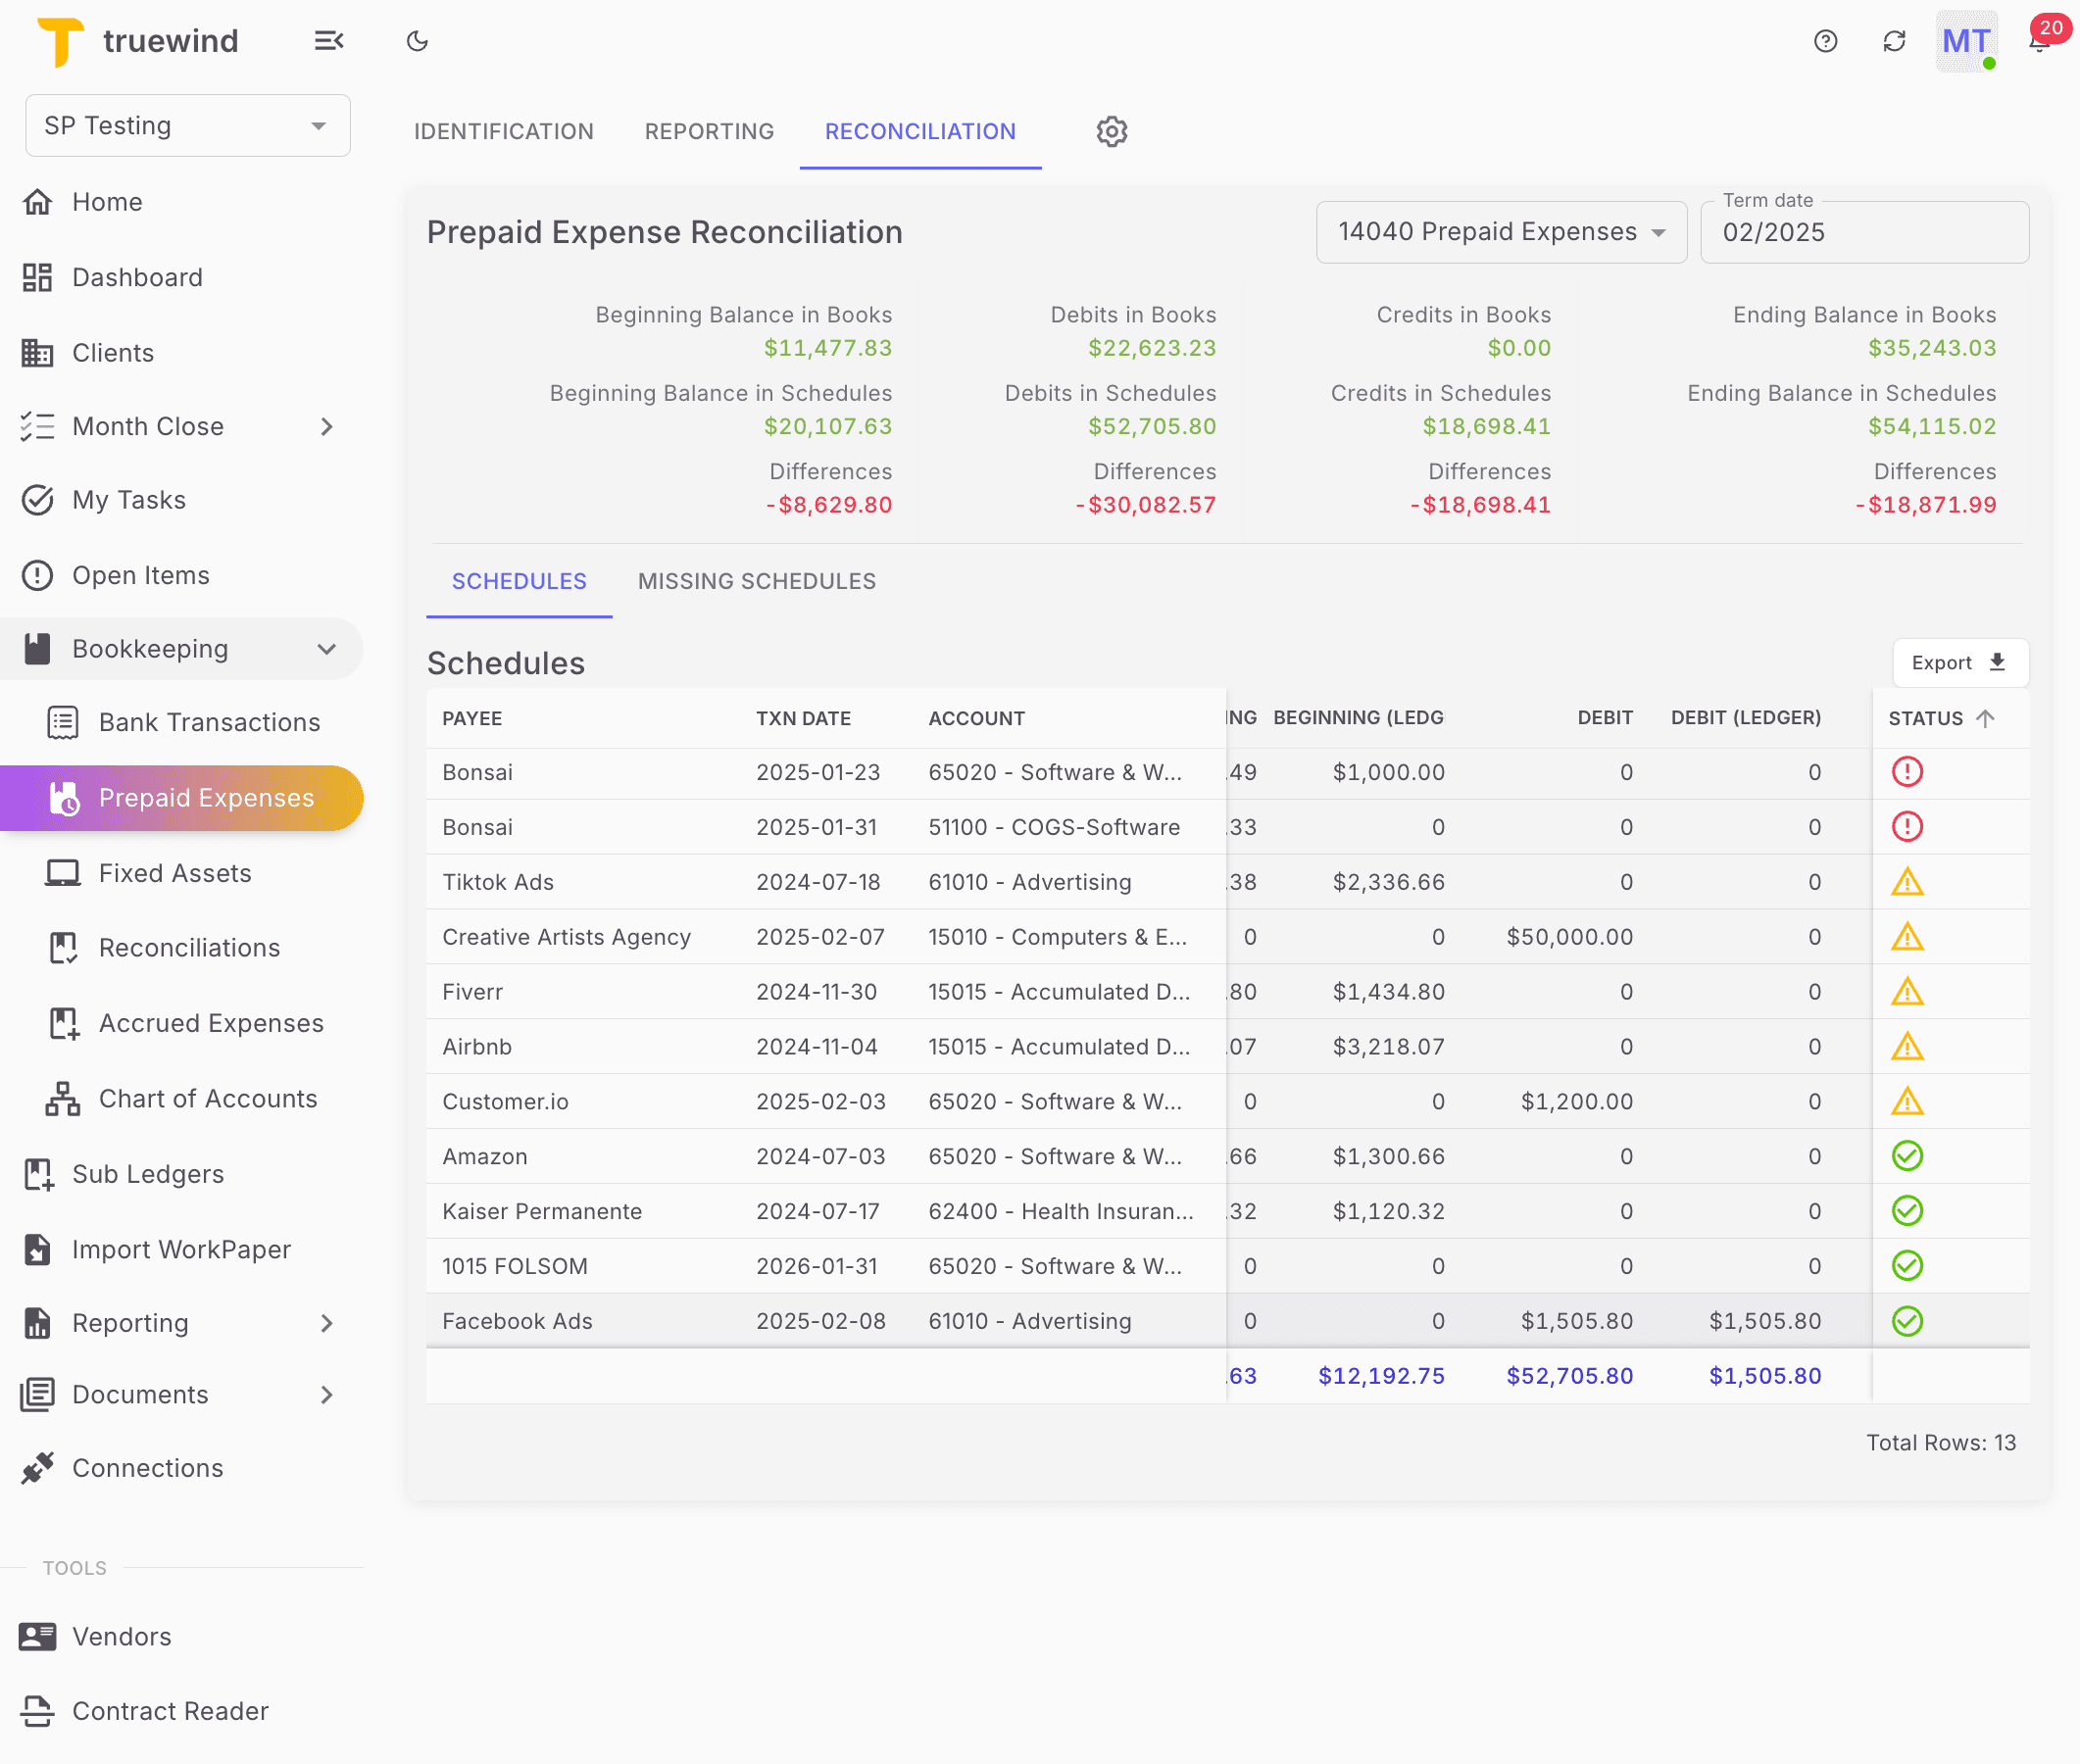The image size is (2080, 1764).
Task: Select the Fixed Assets icon in sidebar
Action: tap(63, 872)
